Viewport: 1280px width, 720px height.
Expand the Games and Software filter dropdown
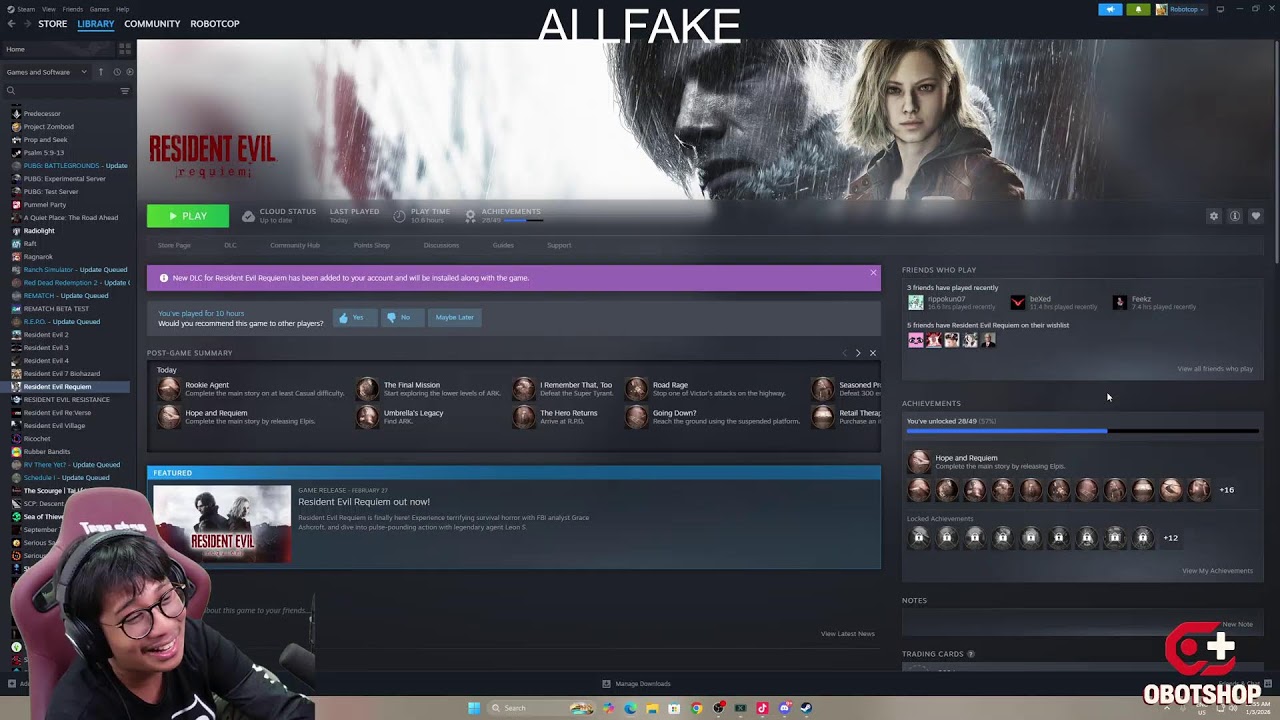[46, 72]
